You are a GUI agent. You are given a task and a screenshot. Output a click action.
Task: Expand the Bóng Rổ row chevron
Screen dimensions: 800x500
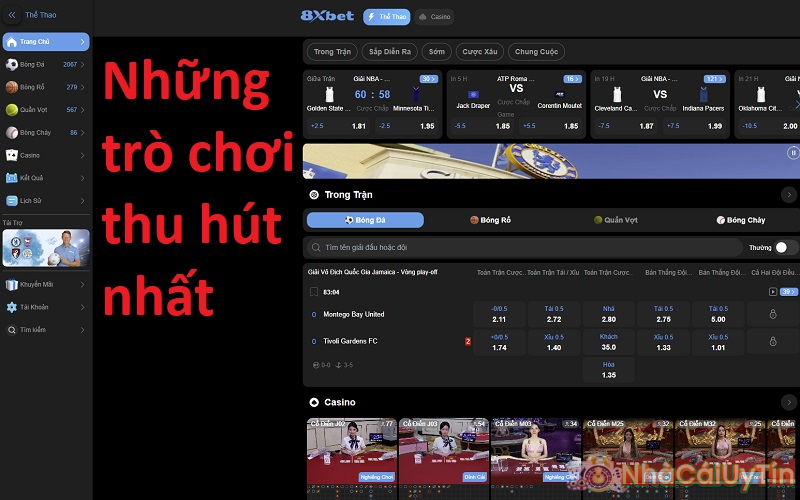[x=83, y=87]
